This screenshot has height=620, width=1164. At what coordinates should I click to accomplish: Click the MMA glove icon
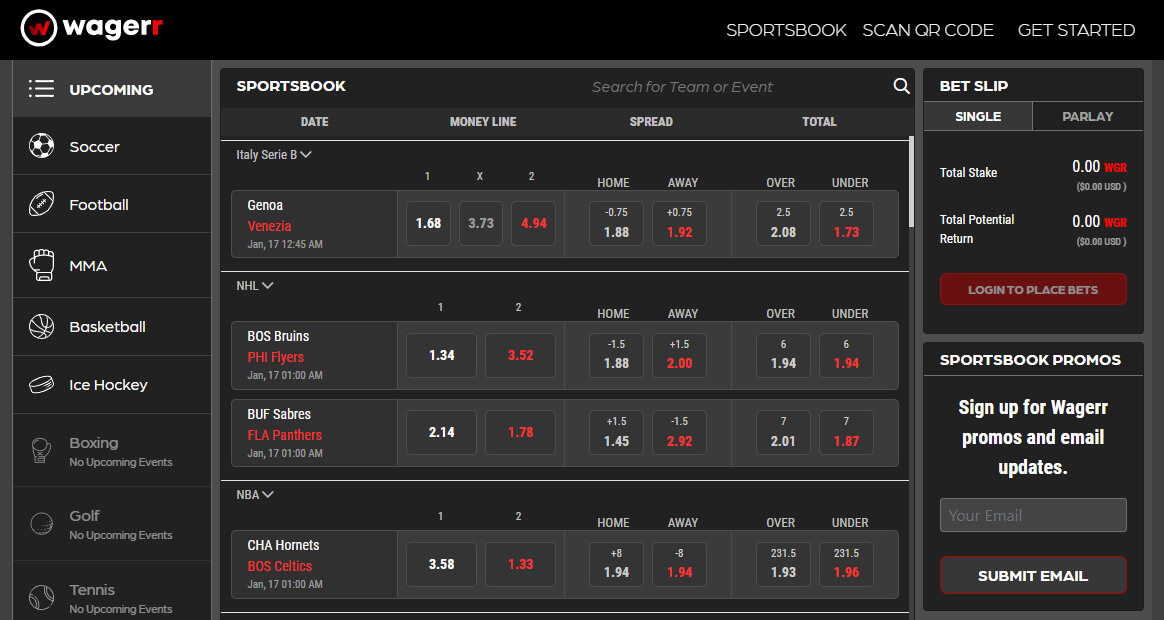pyautogui.click(x=42, y=266)
